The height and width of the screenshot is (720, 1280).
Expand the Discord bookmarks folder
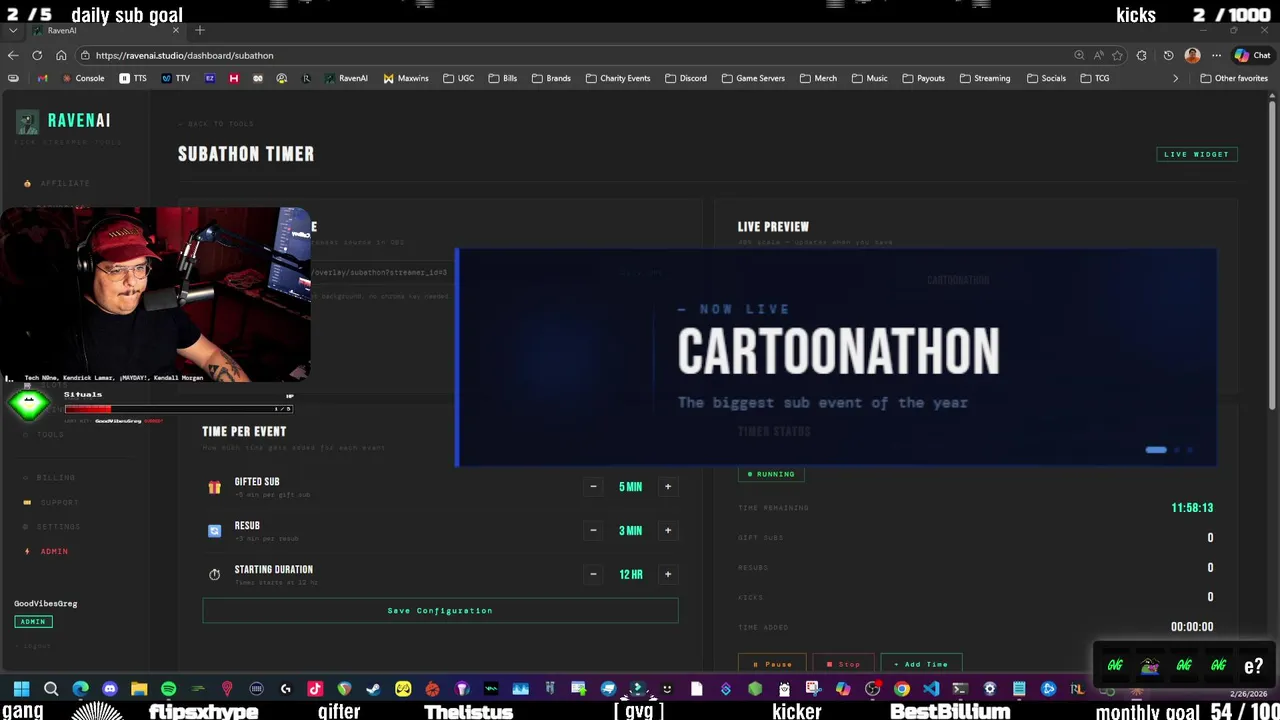[x=686, y=78]
